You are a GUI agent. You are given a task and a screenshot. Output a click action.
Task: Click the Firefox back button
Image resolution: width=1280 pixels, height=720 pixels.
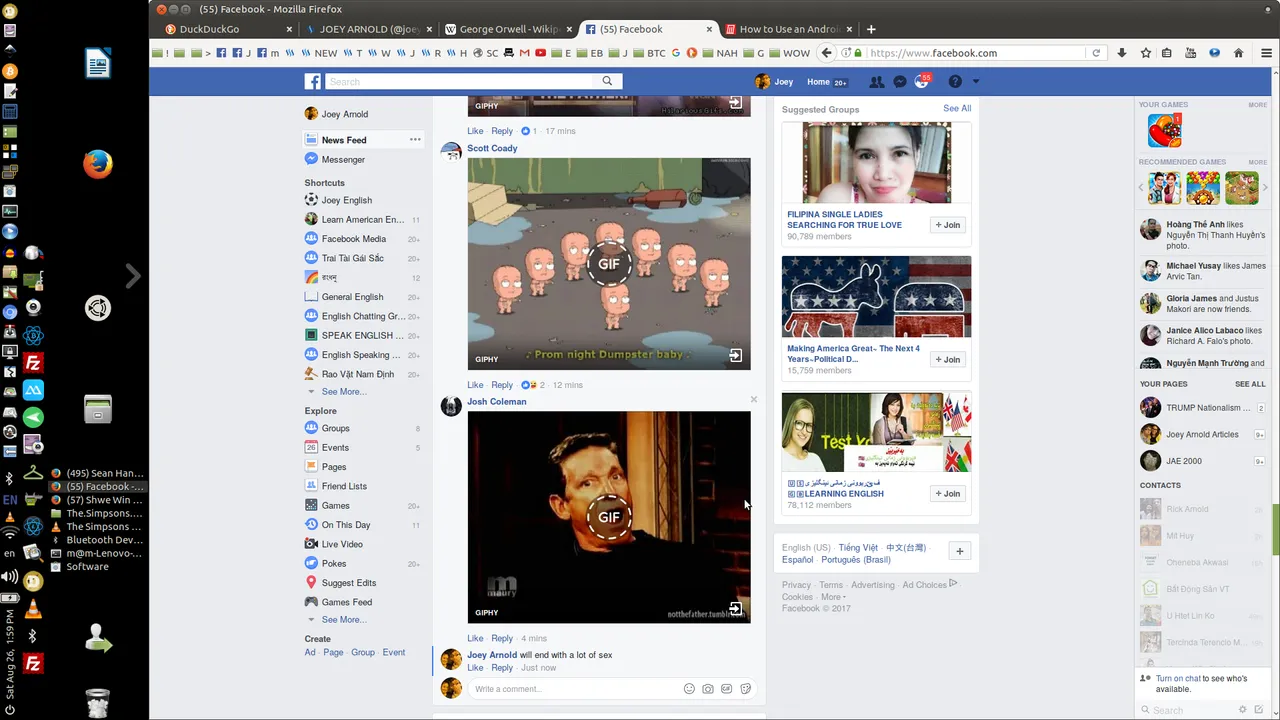click(826, 53)
